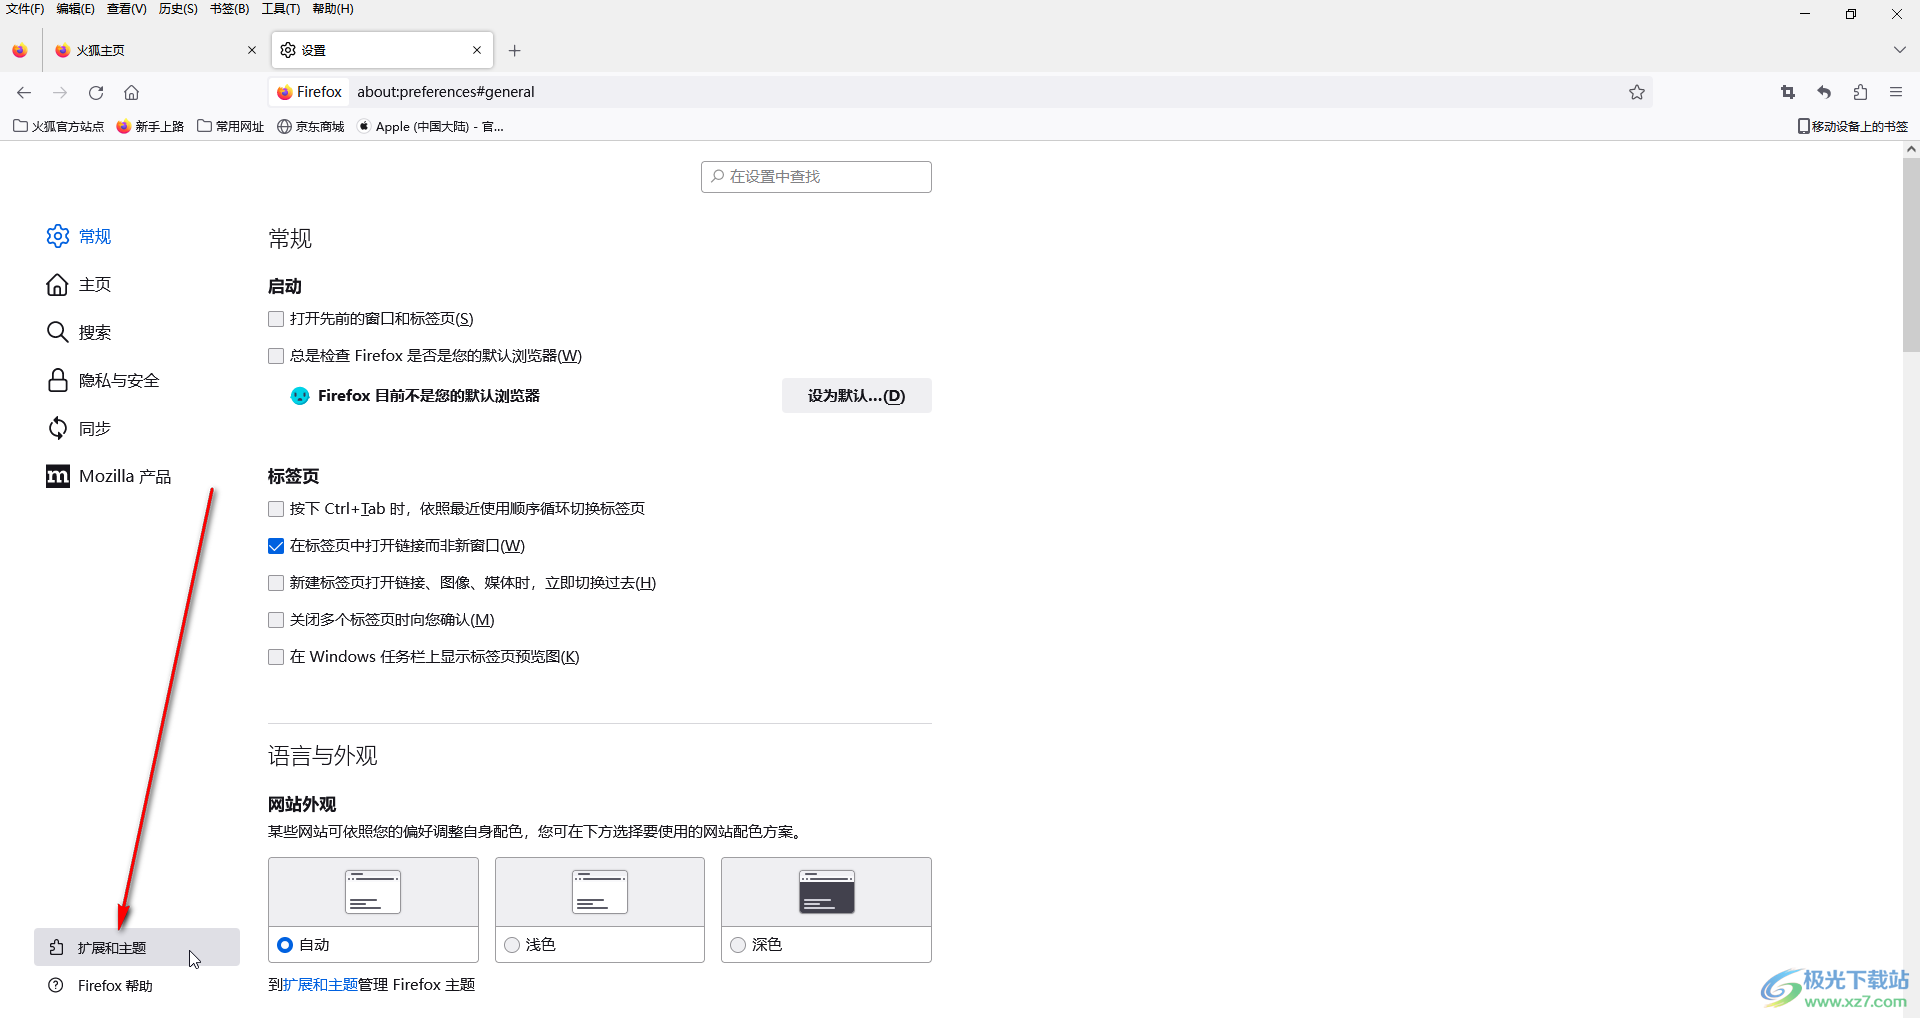This screenshot has width=1920, height=1018.
Task: Open the 常用网址 bookmarks folder
Action: tap(231, 126)
